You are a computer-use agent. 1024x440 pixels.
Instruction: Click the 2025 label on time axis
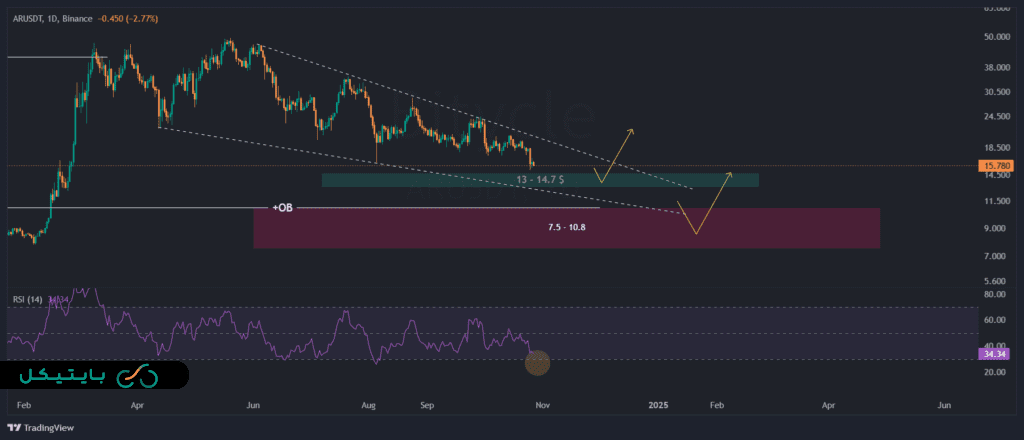point(657,407)
